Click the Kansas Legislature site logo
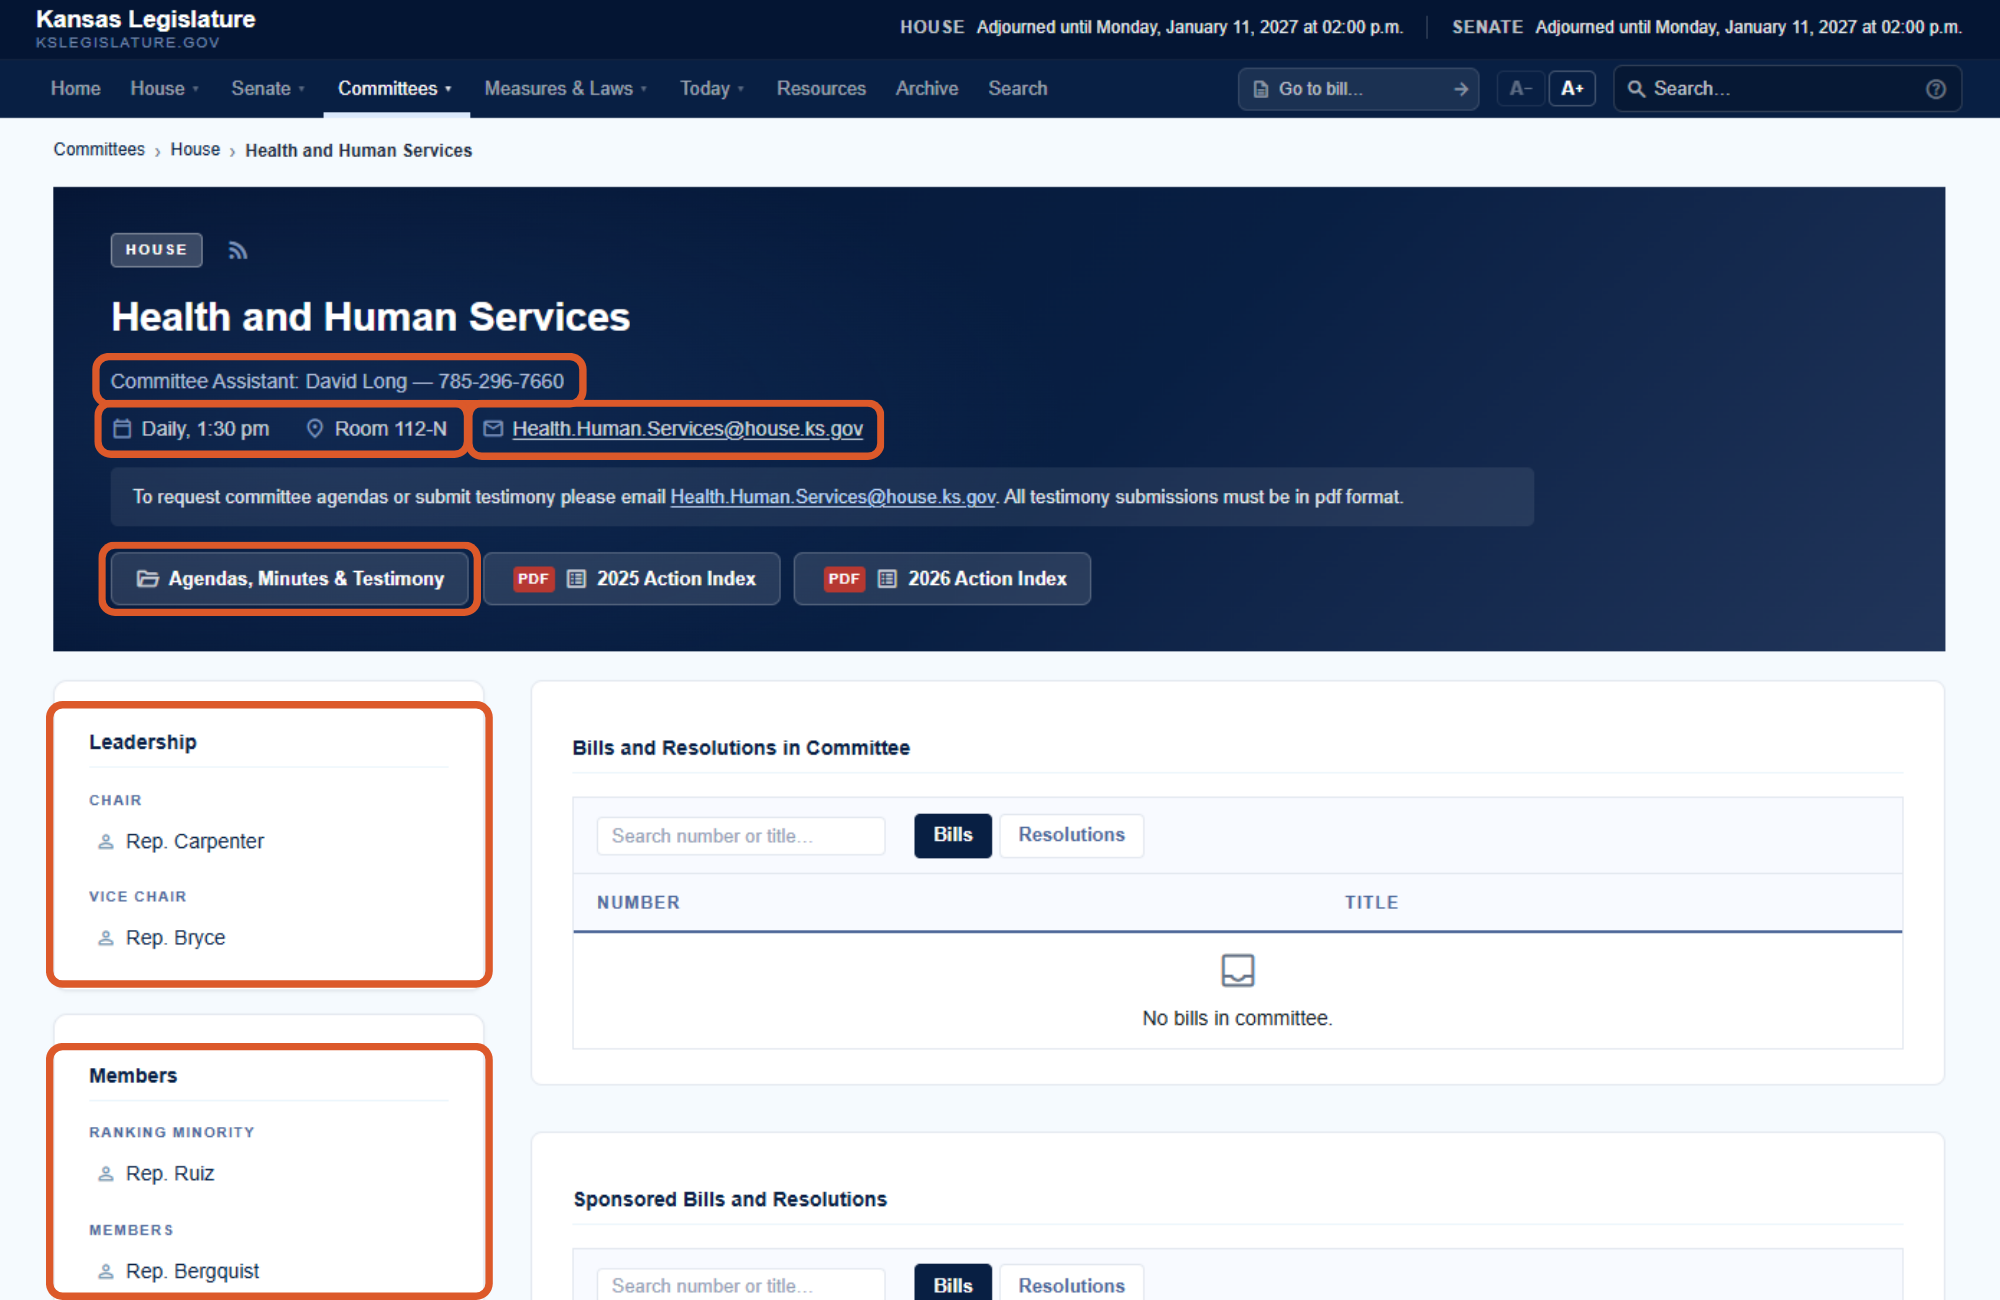 point(146,29)
